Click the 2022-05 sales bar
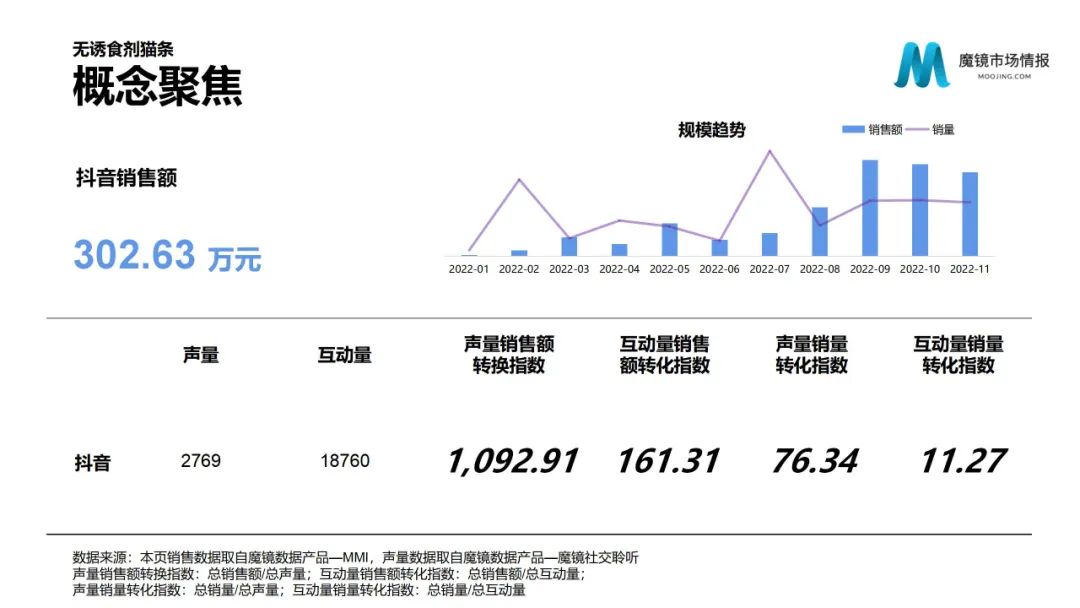 669,240
